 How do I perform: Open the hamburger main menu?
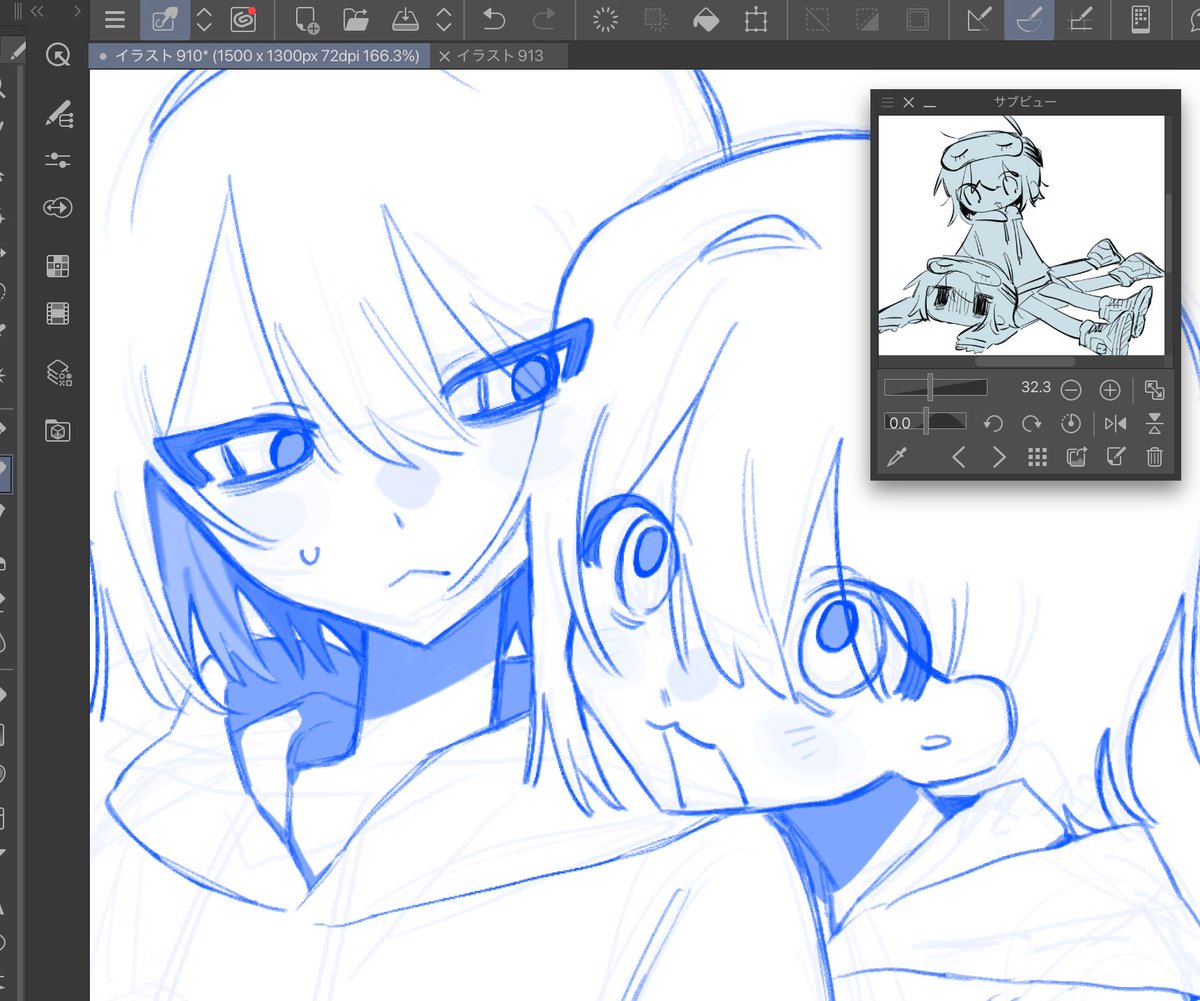(115, 20)
